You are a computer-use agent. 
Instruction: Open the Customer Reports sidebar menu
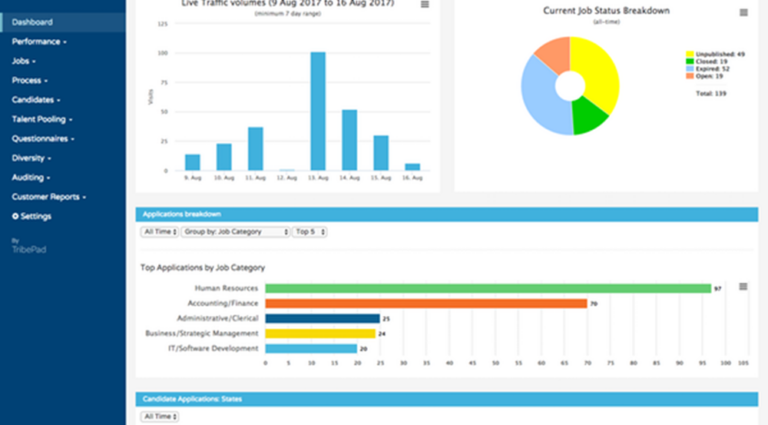pos(49,197)
